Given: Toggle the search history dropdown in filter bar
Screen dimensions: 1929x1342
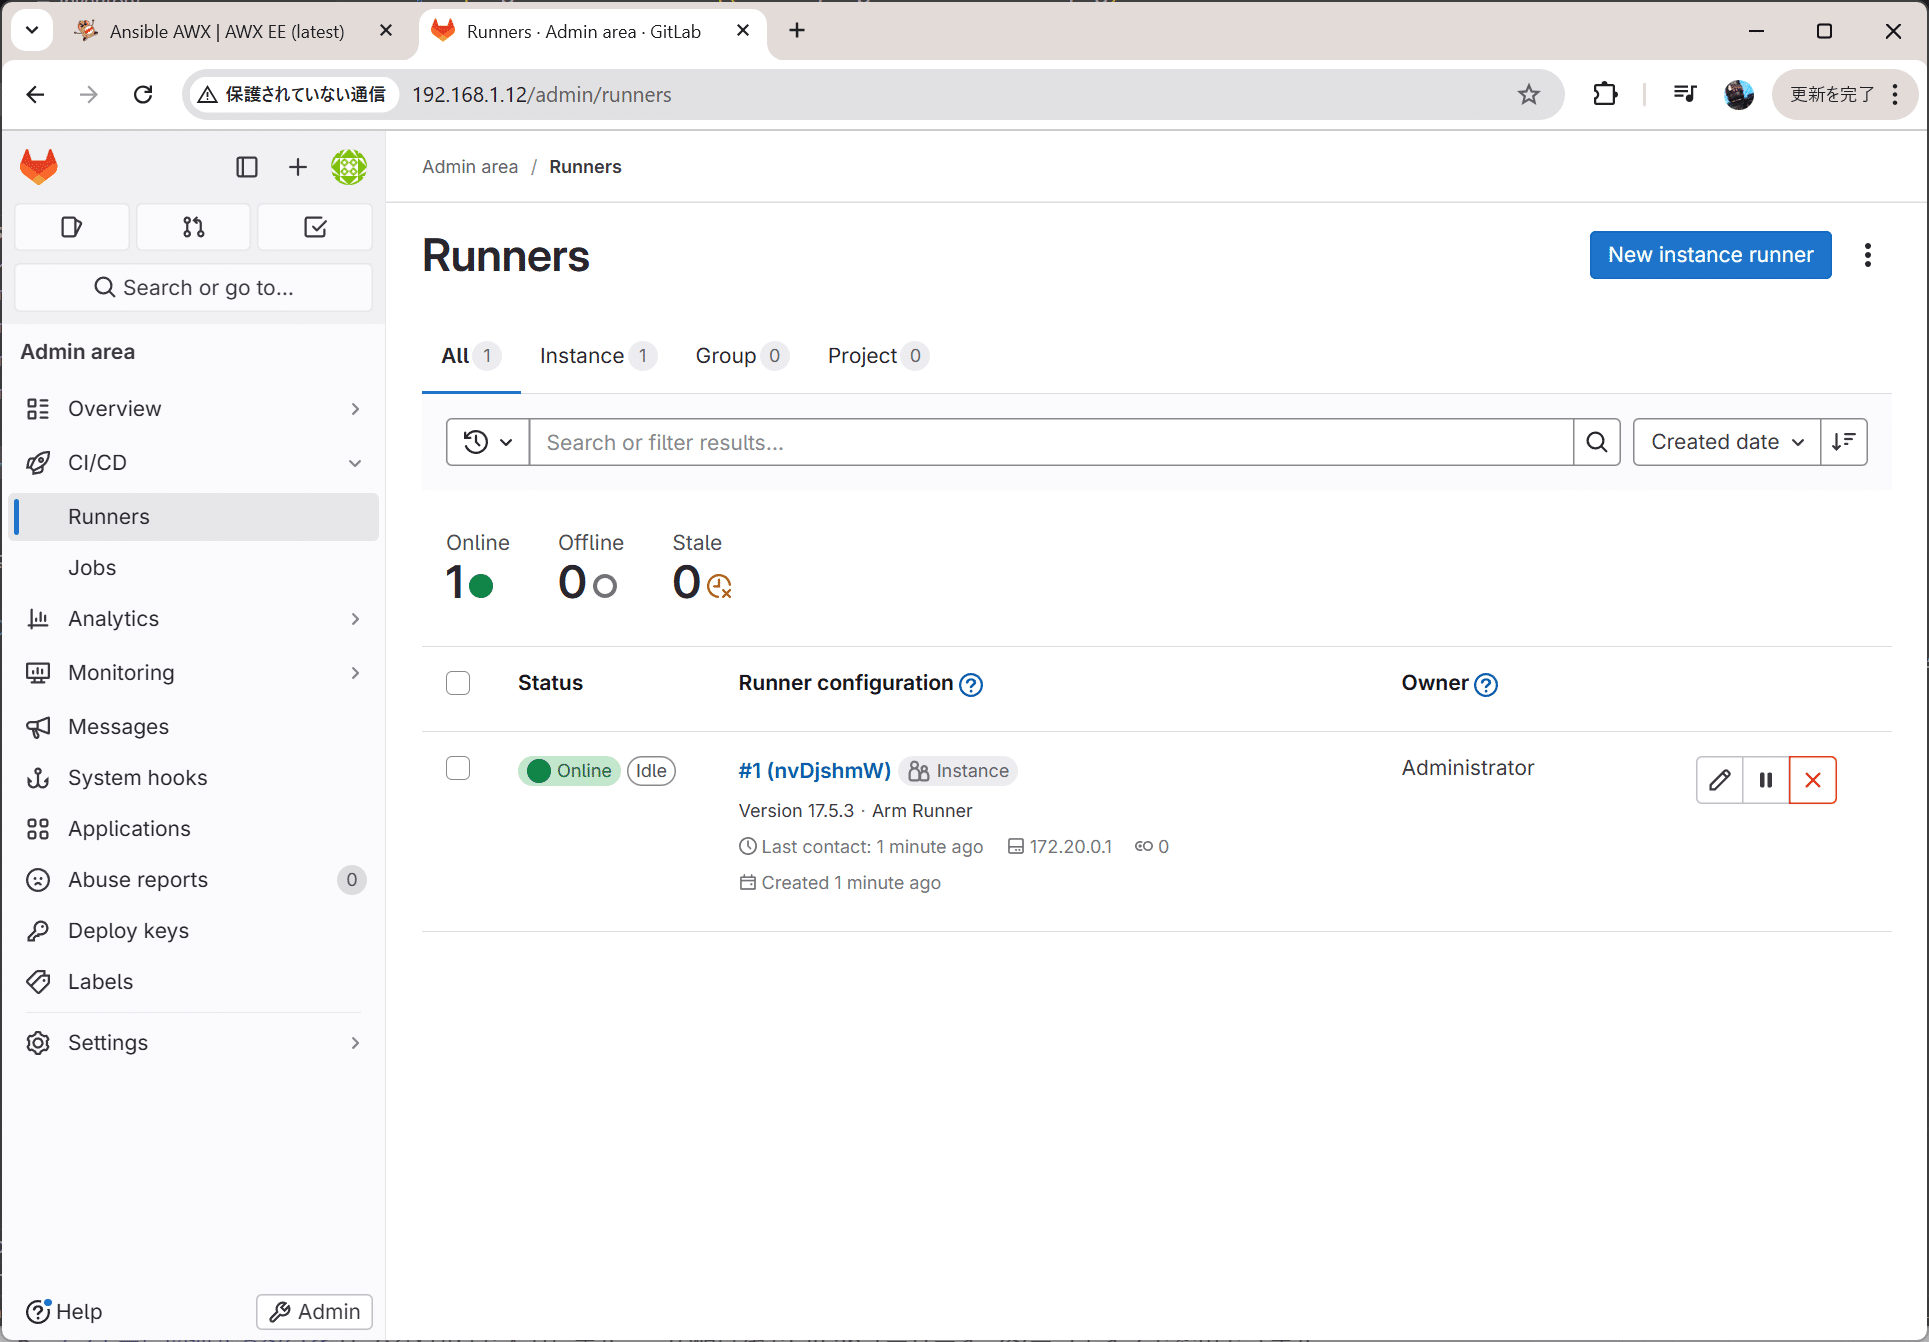Looking at the screenshot, I should click(x=487, y=442).
